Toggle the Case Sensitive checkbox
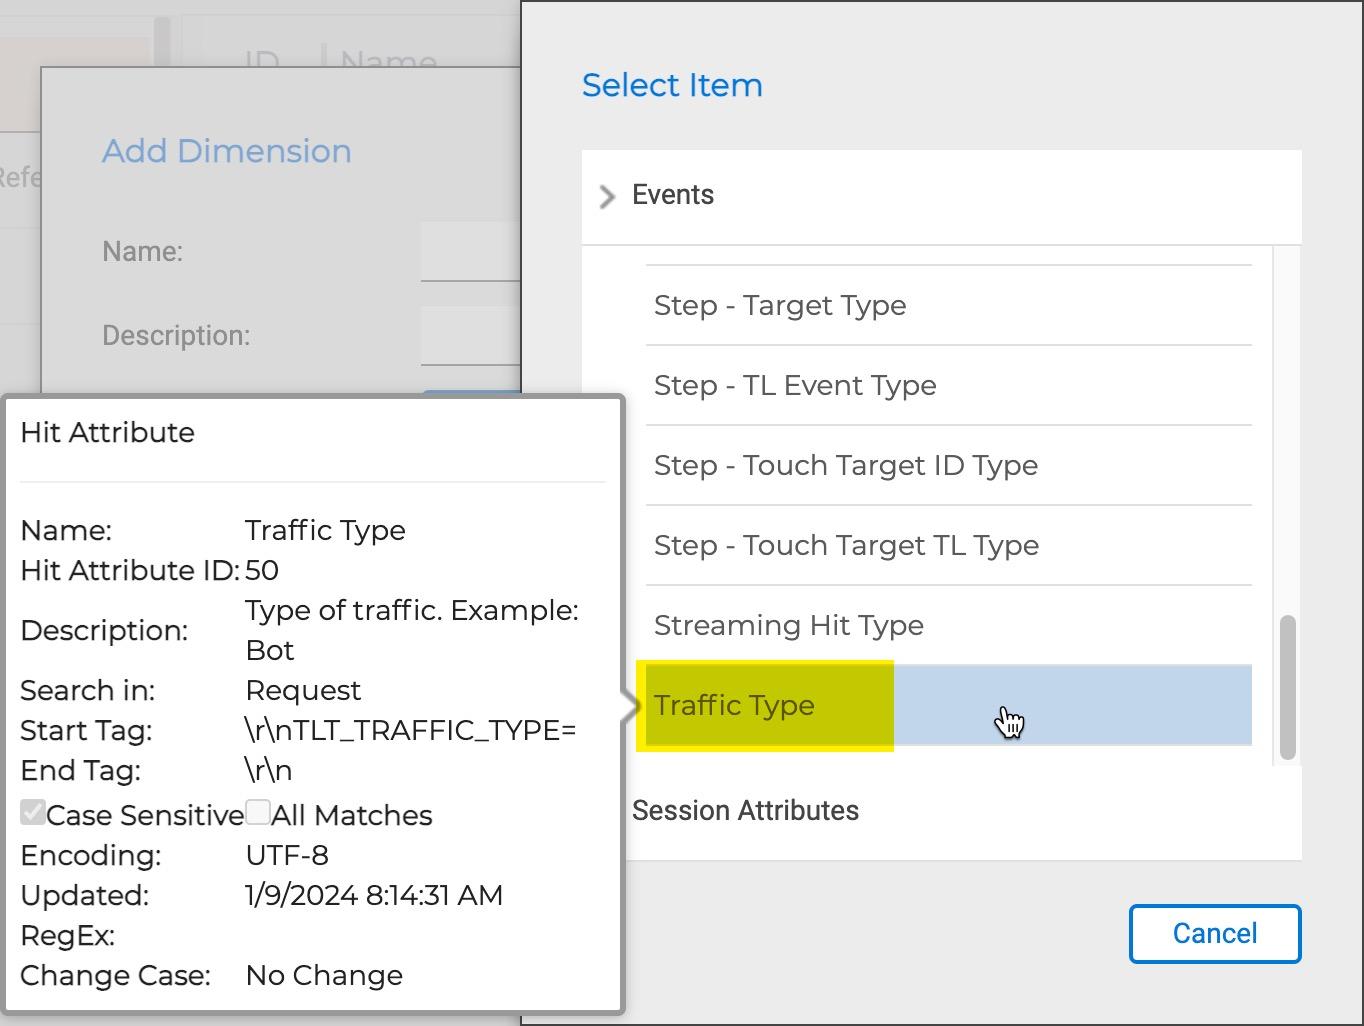This screenshot has height=1026, width=1364. [33, 812]
